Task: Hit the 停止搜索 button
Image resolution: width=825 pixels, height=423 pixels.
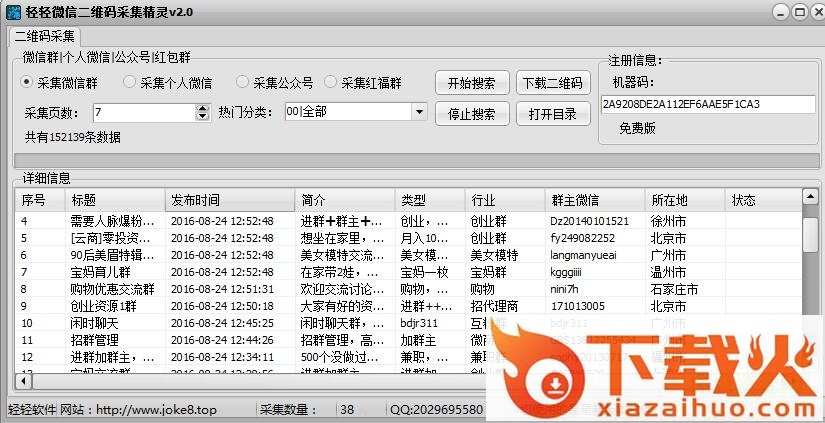Action: [x=472, y=114]
